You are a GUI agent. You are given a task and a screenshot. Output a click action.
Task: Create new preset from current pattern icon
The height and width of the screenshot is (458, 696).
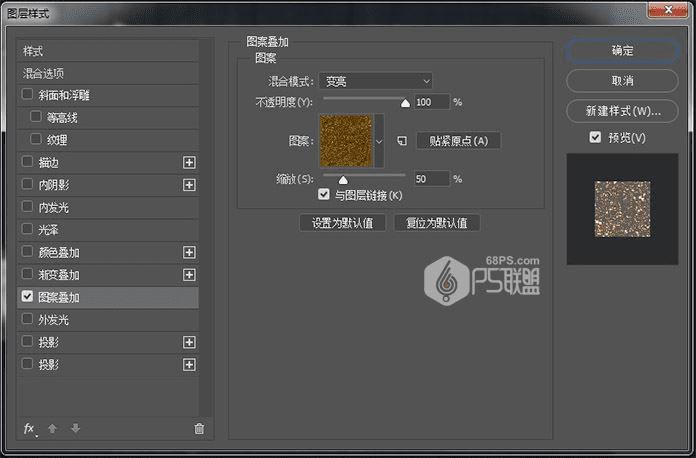[x=402, y=141]
